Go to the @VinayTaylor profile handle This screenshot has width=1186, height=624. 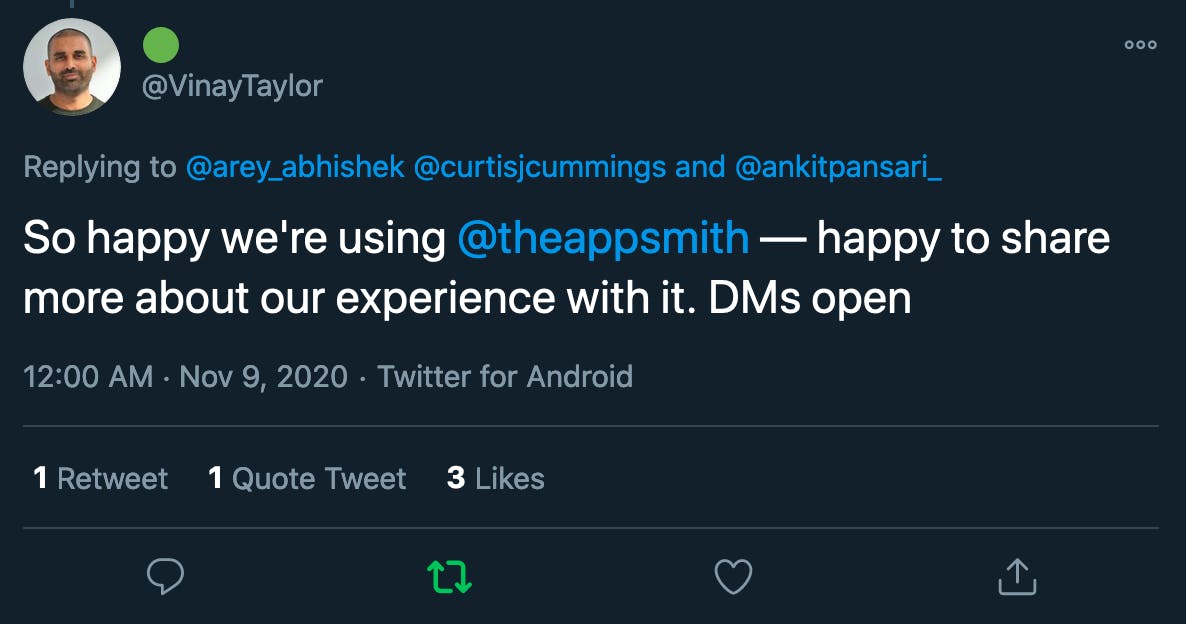[232, 86]
